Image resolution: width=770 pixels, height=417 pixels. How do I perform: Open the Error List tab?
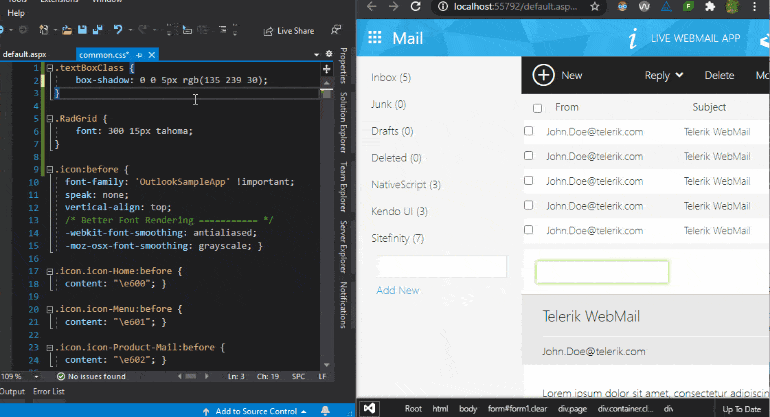click(x=48, y=391)
